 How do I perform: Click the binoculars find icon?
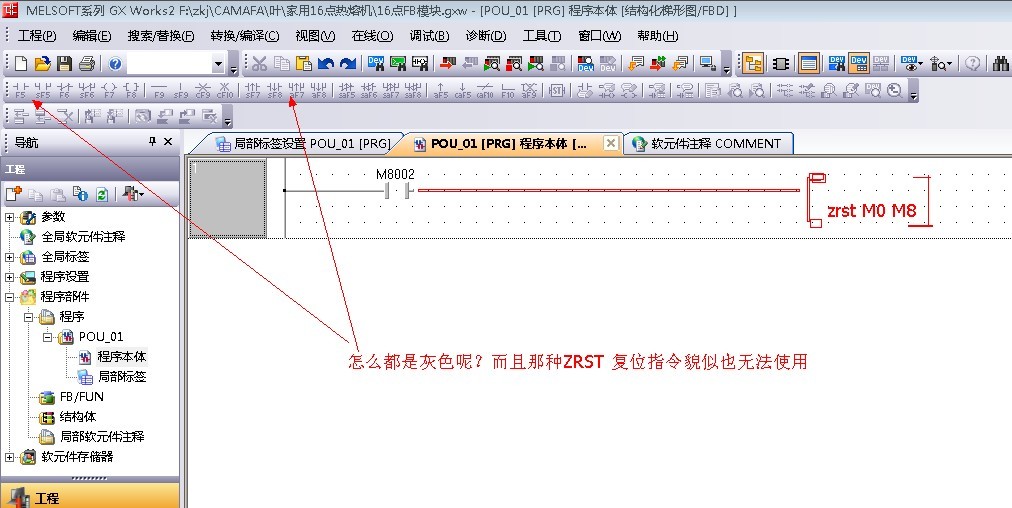(1000, 64)
